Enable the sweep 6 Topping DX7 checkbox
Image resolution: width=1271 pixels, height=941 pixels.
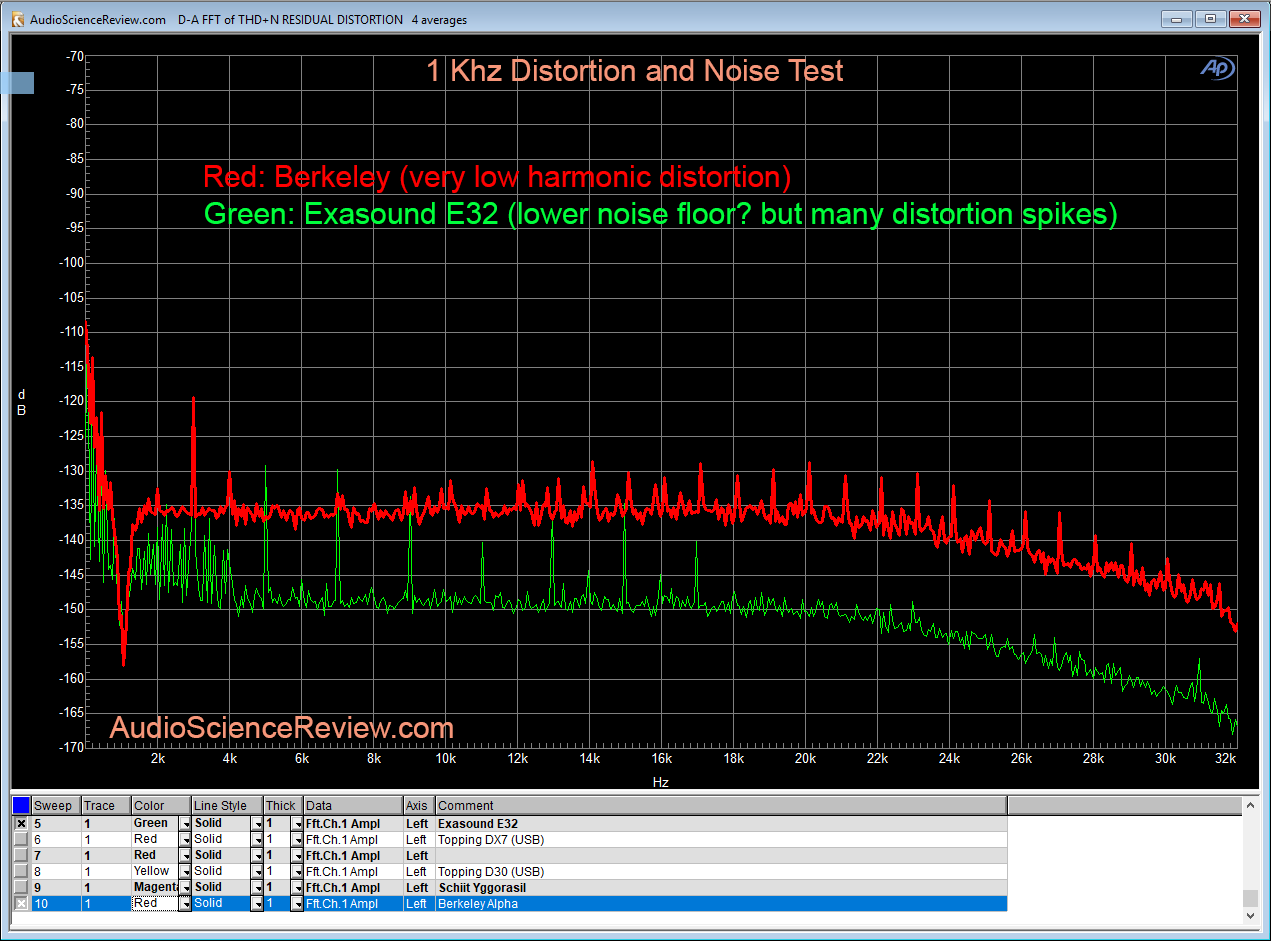21,839
